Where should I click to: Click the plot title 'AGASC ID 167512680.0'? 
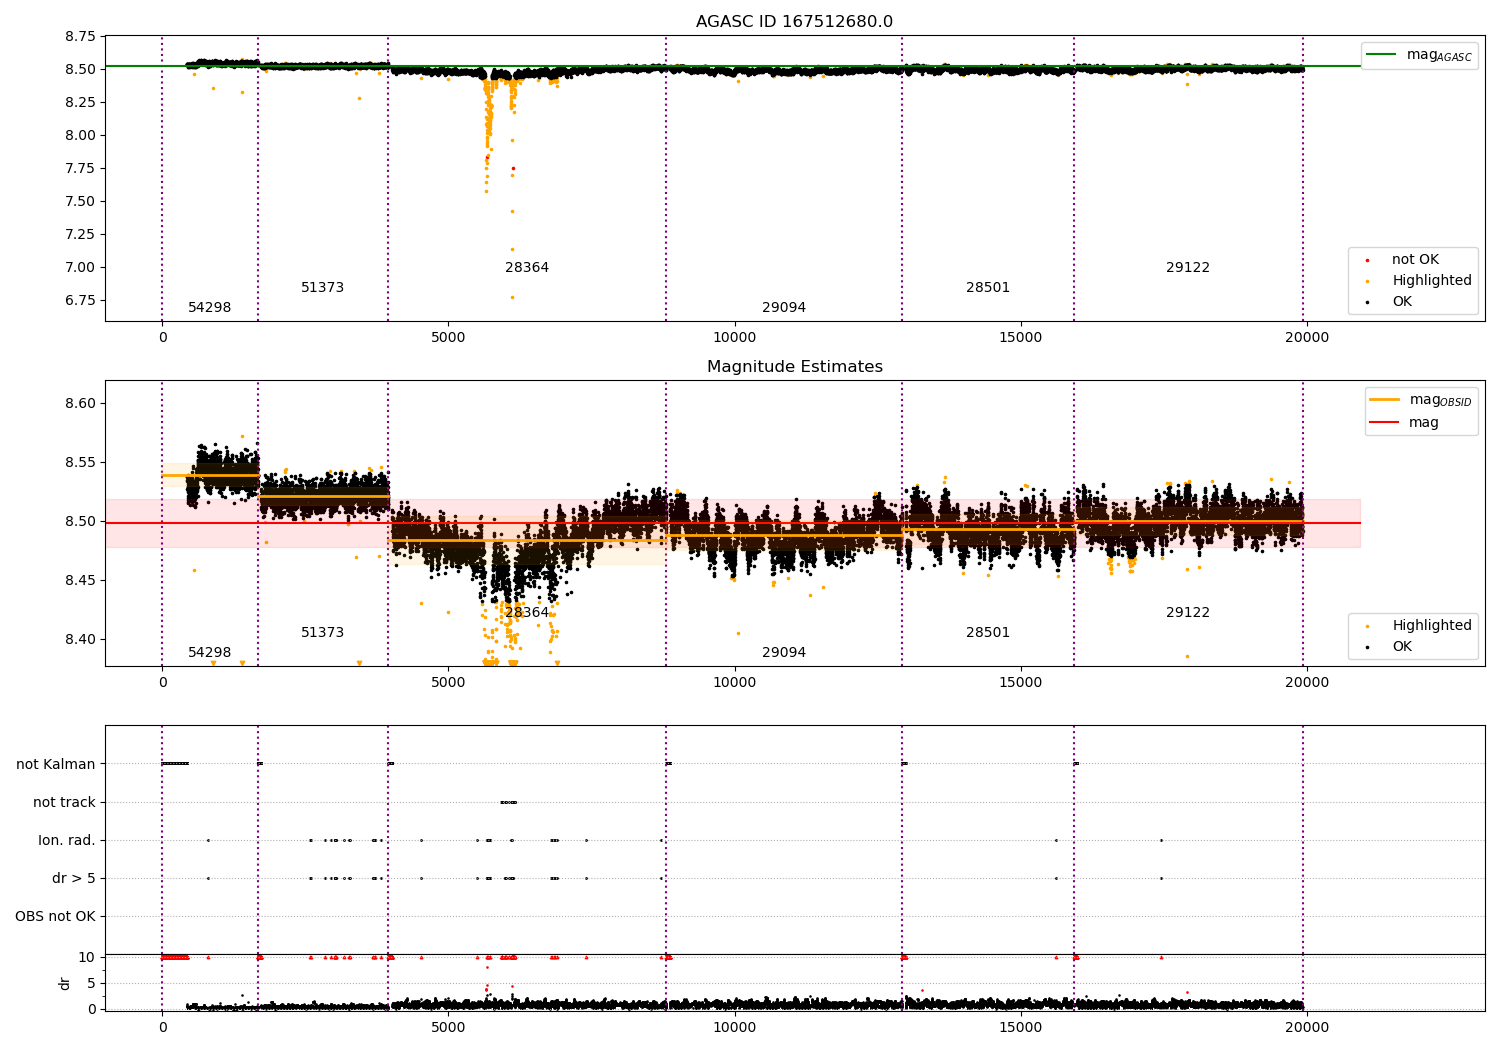[x=794, y=22]
